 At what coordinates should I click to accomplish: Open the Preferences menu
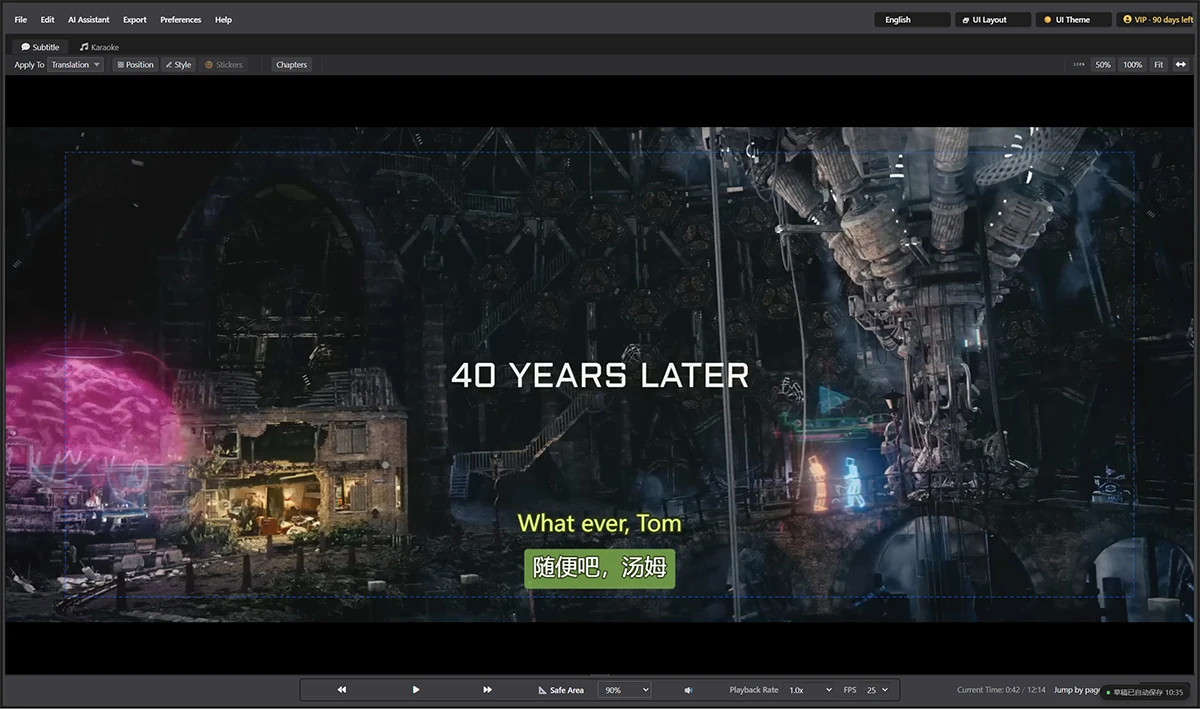click(181, 20)
